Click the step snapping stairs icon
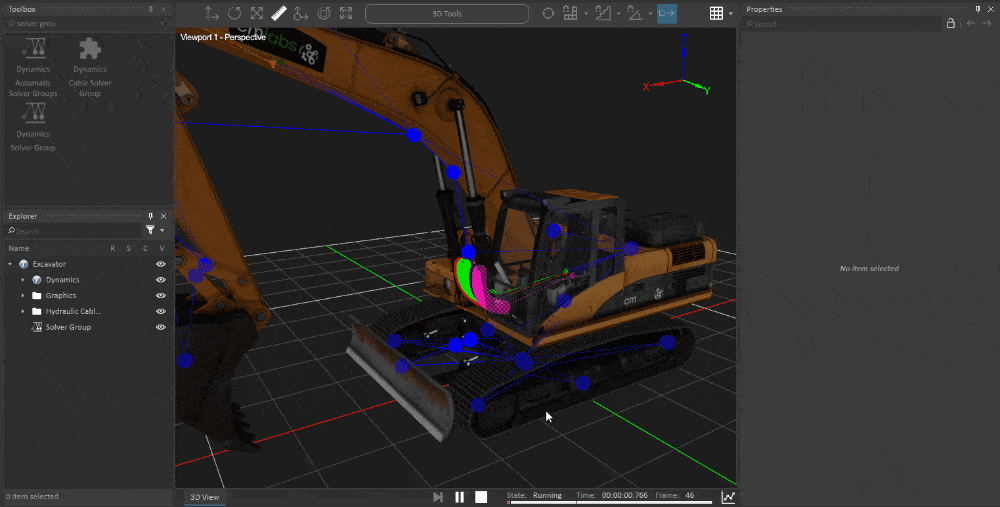This screenshot has height=507, width=1000. pyautogui.click(x=602, y=13)
